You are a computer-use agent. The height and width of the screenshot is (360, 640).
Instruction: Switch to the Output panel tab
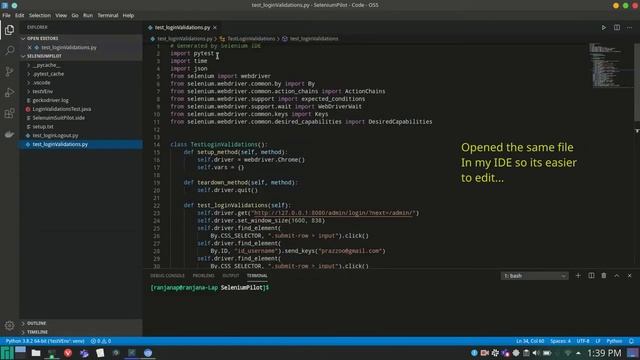pyautogui.click(x=231, y=276)
